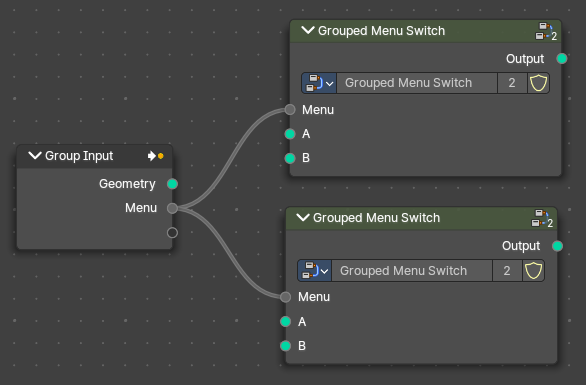Click the B input socket of upper node
Image resolution: width=586 pixels, height=385 pixels.
coord(290,158)
